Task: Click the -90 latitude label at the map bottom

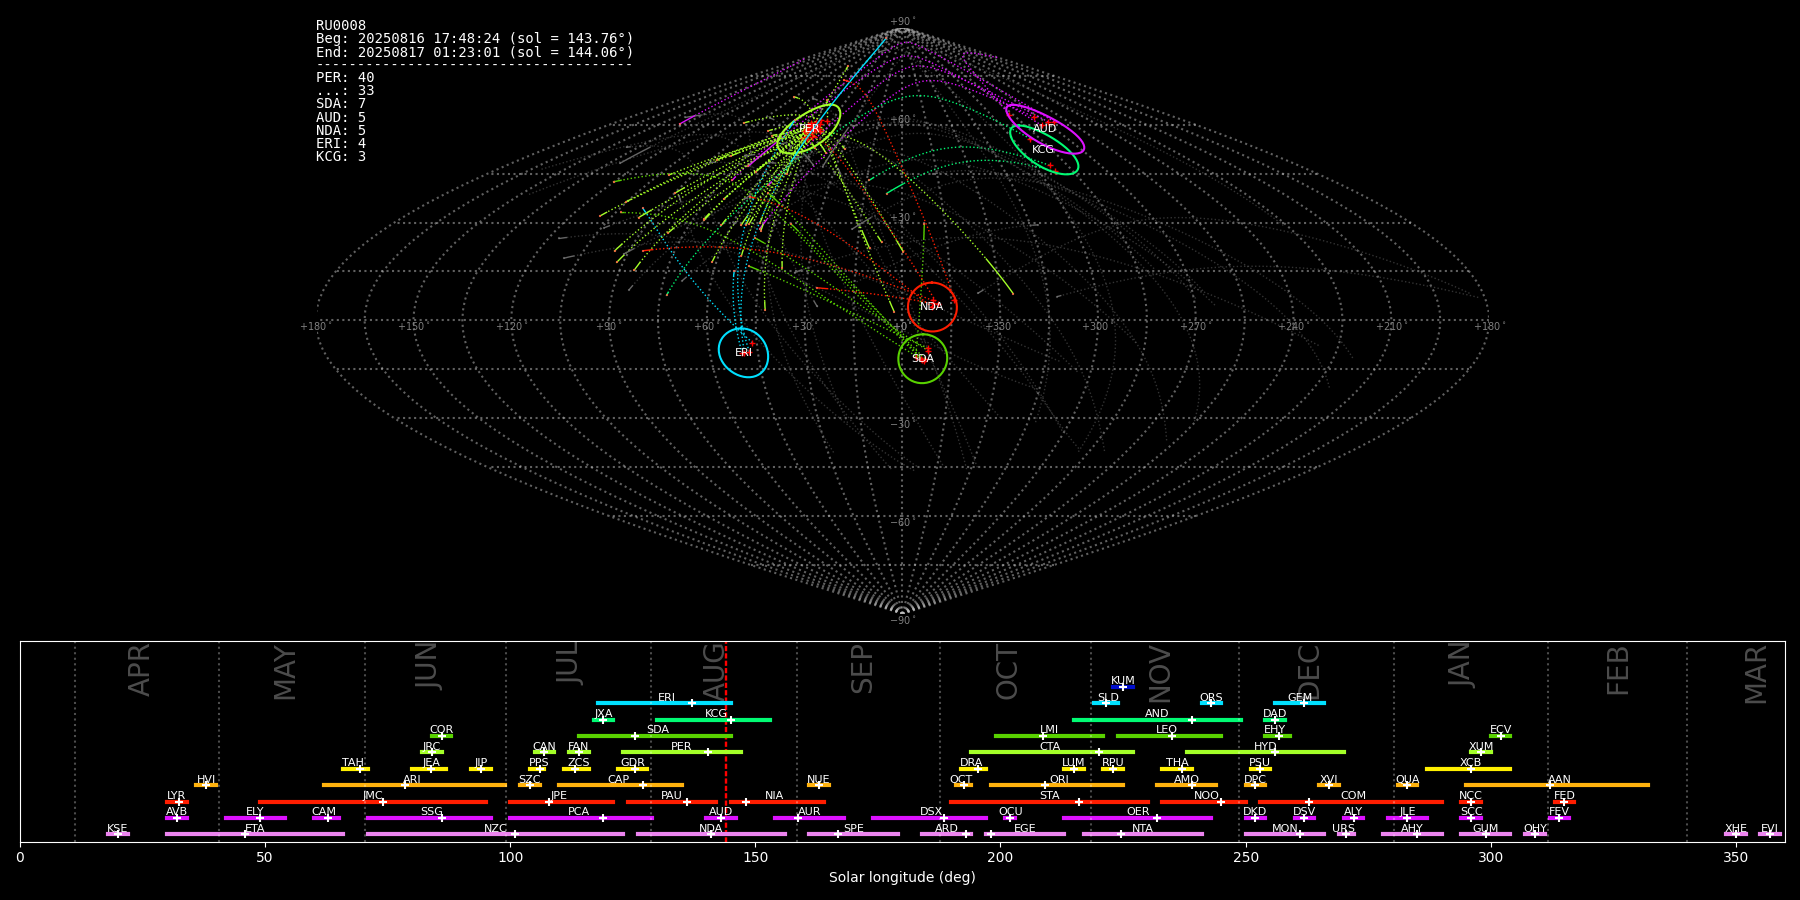Action: point(902,621)
